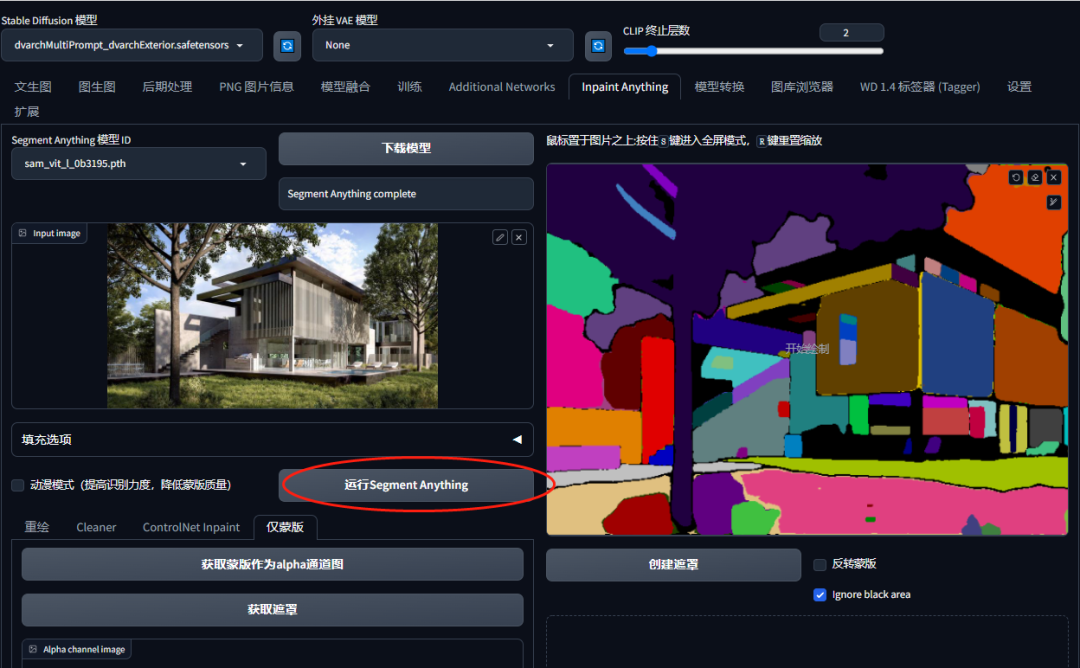Open 后期处理 tab
The height and width of the screenshot is (668, 1080).
167,87
